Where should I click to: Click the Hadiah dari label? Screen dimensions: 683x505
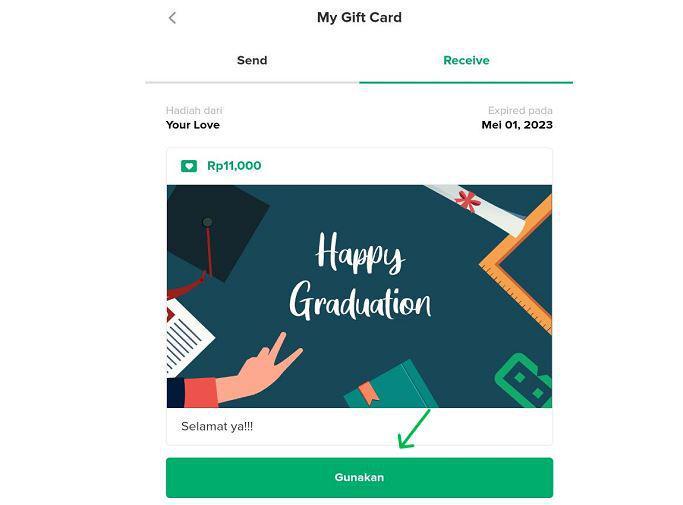(194, 111)
